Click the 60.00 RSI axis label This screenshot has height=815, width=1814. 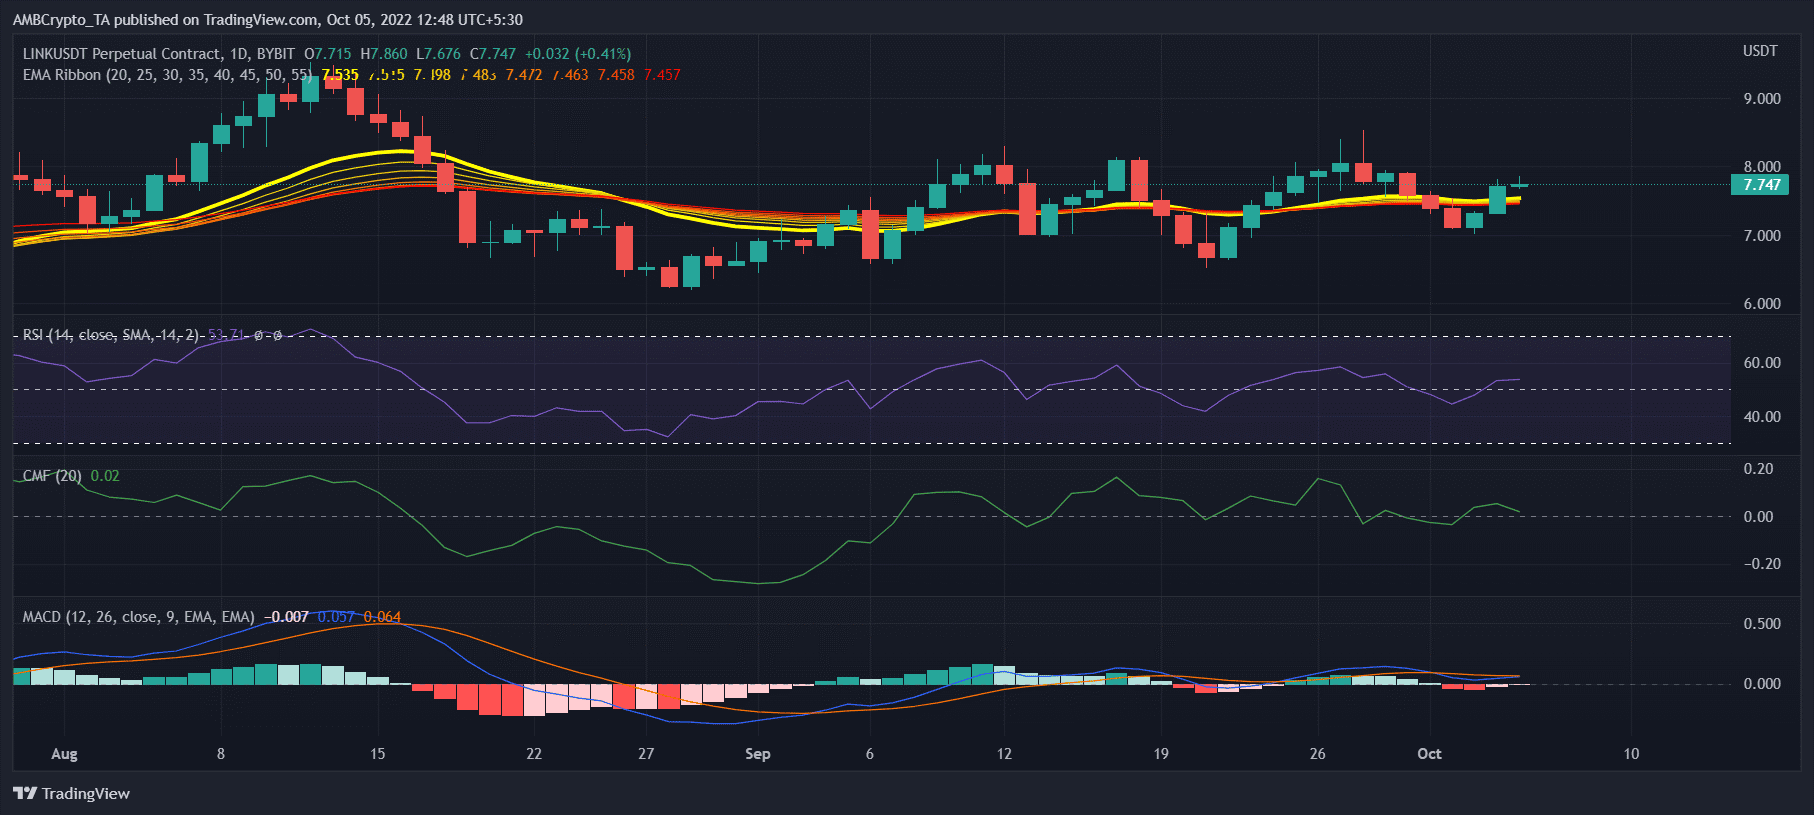tap(1762, 363)
